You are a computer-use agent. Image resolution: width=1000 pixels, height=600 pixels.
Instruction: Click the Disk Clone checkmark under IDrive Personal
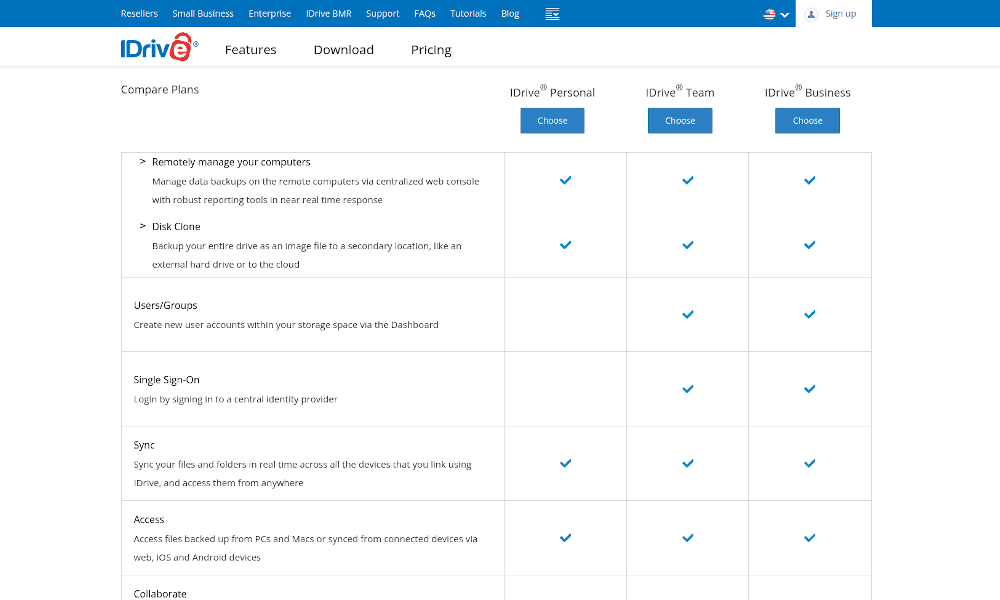pos(566,244)
